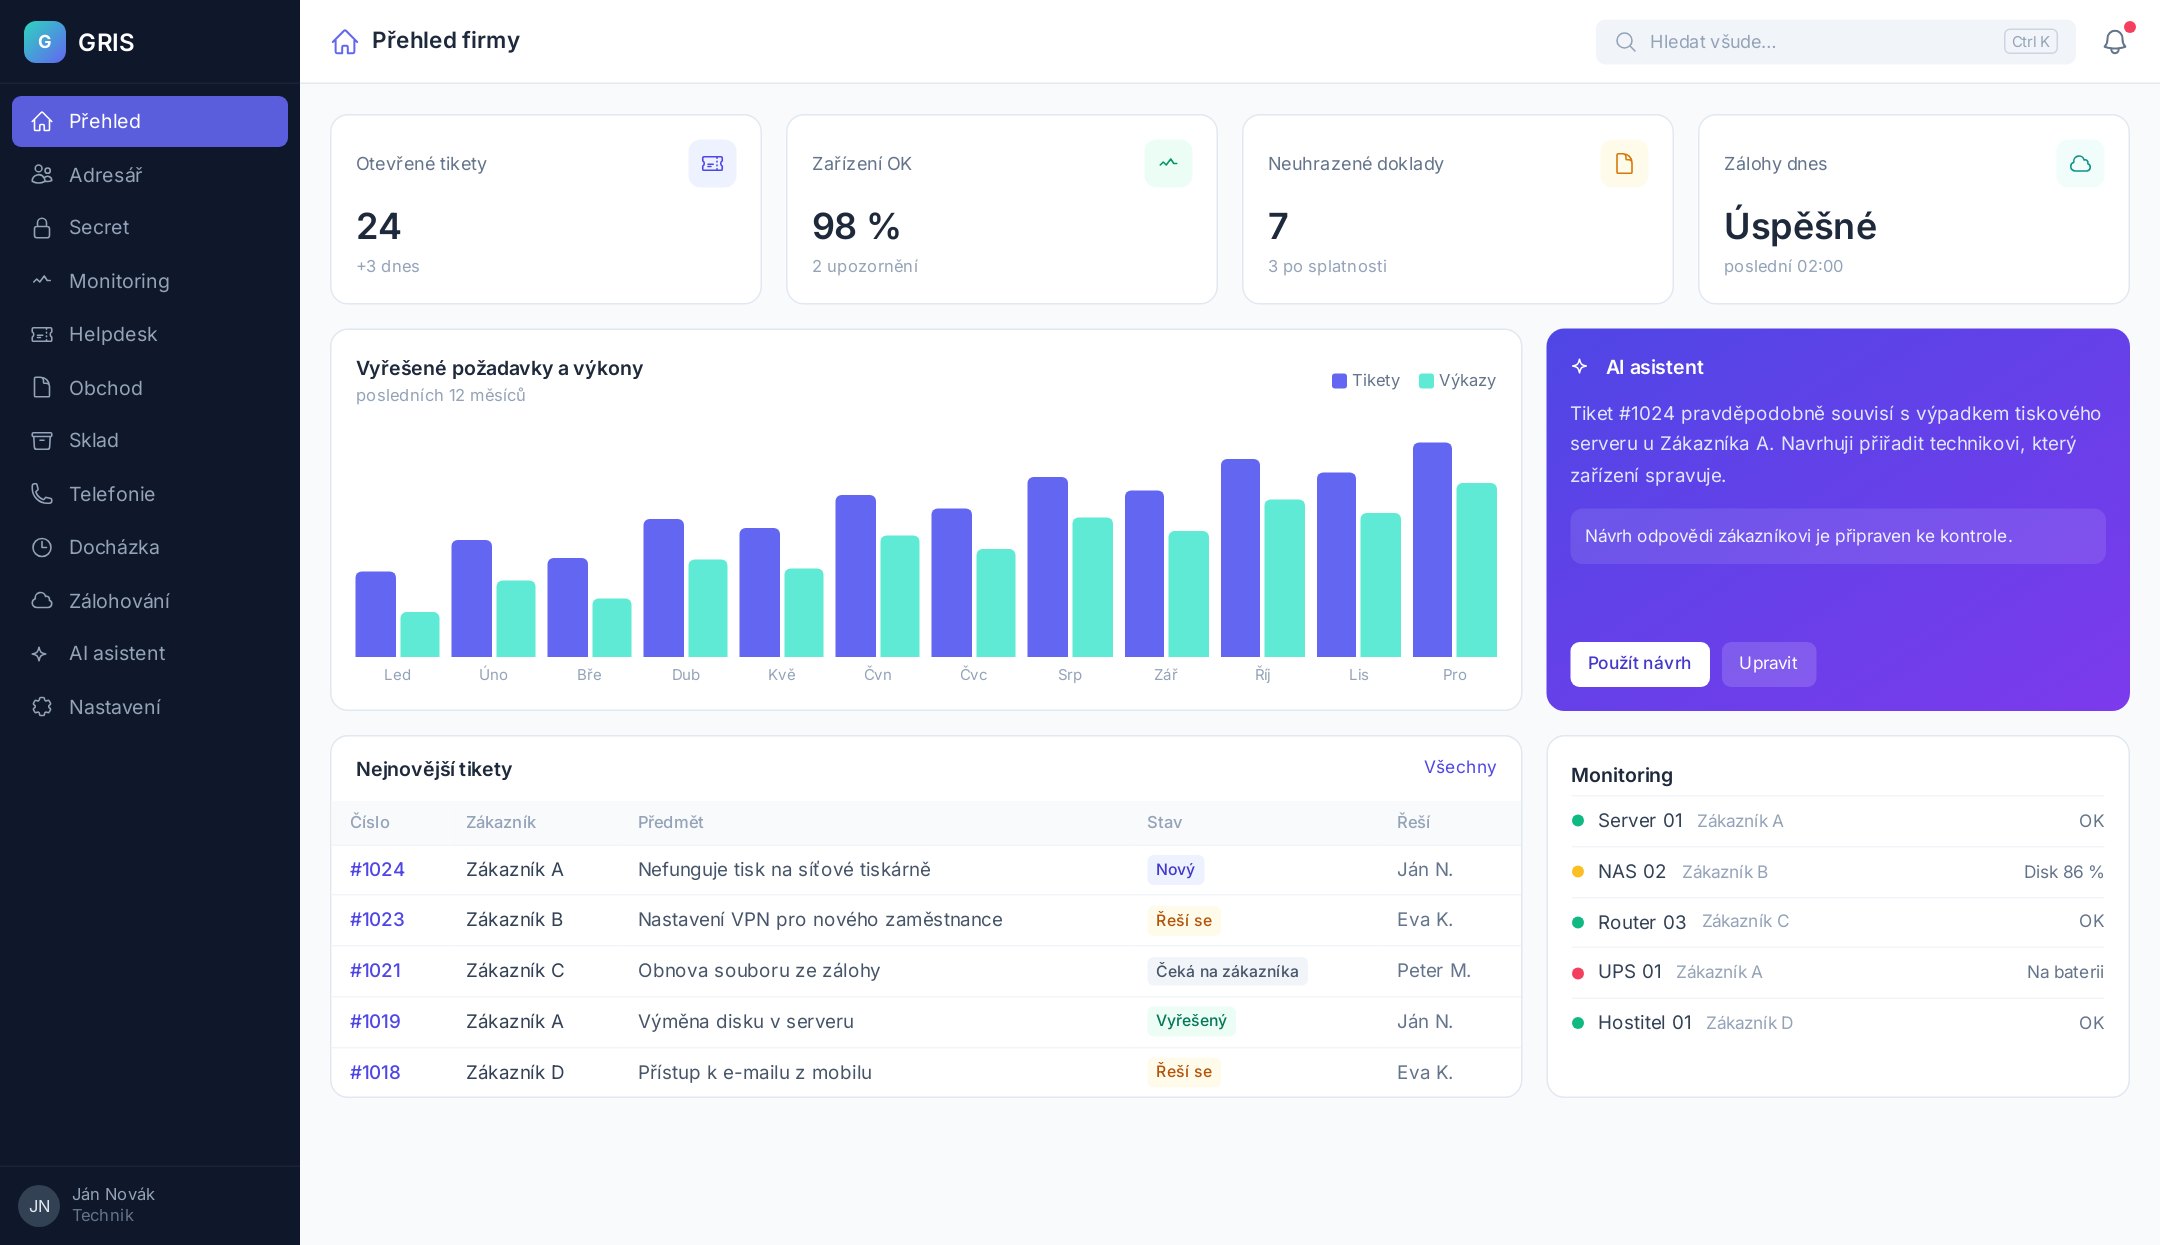The image size is (2160, 1245).
Task: Click the Tikety legend color swatch
Action: tap(1339, 381)
